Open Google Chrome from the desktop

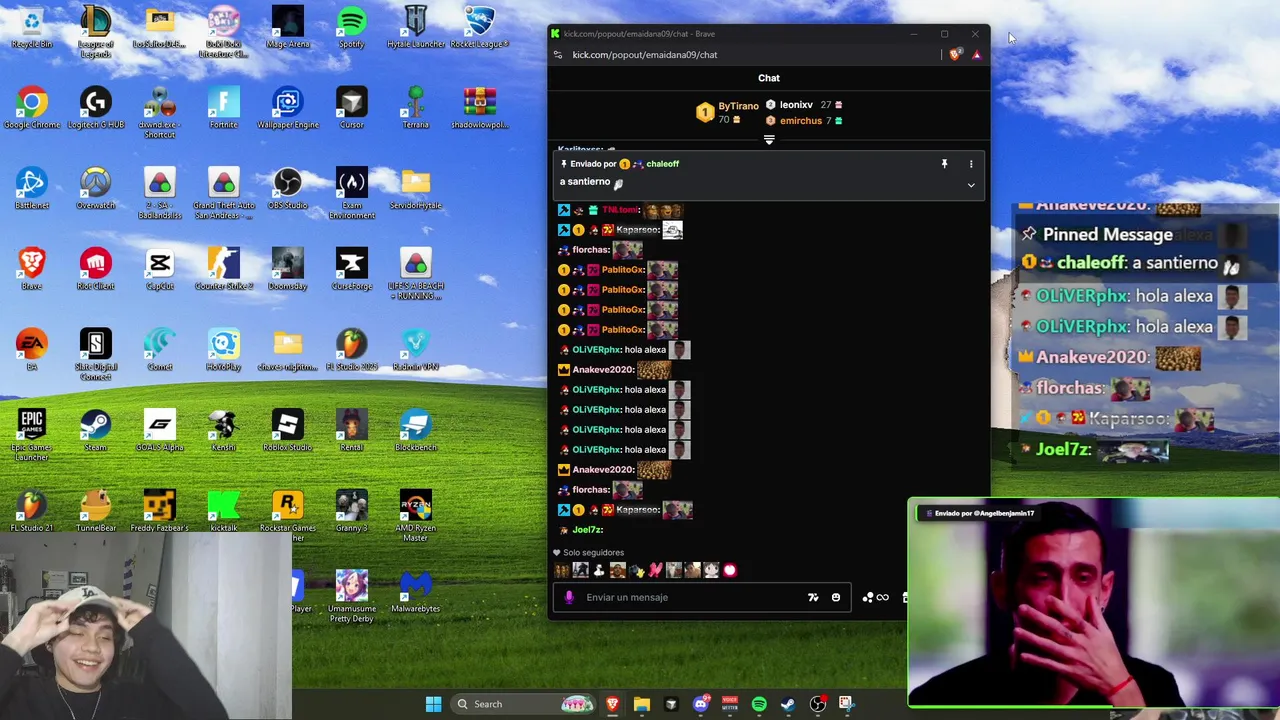tap(32, 109)
